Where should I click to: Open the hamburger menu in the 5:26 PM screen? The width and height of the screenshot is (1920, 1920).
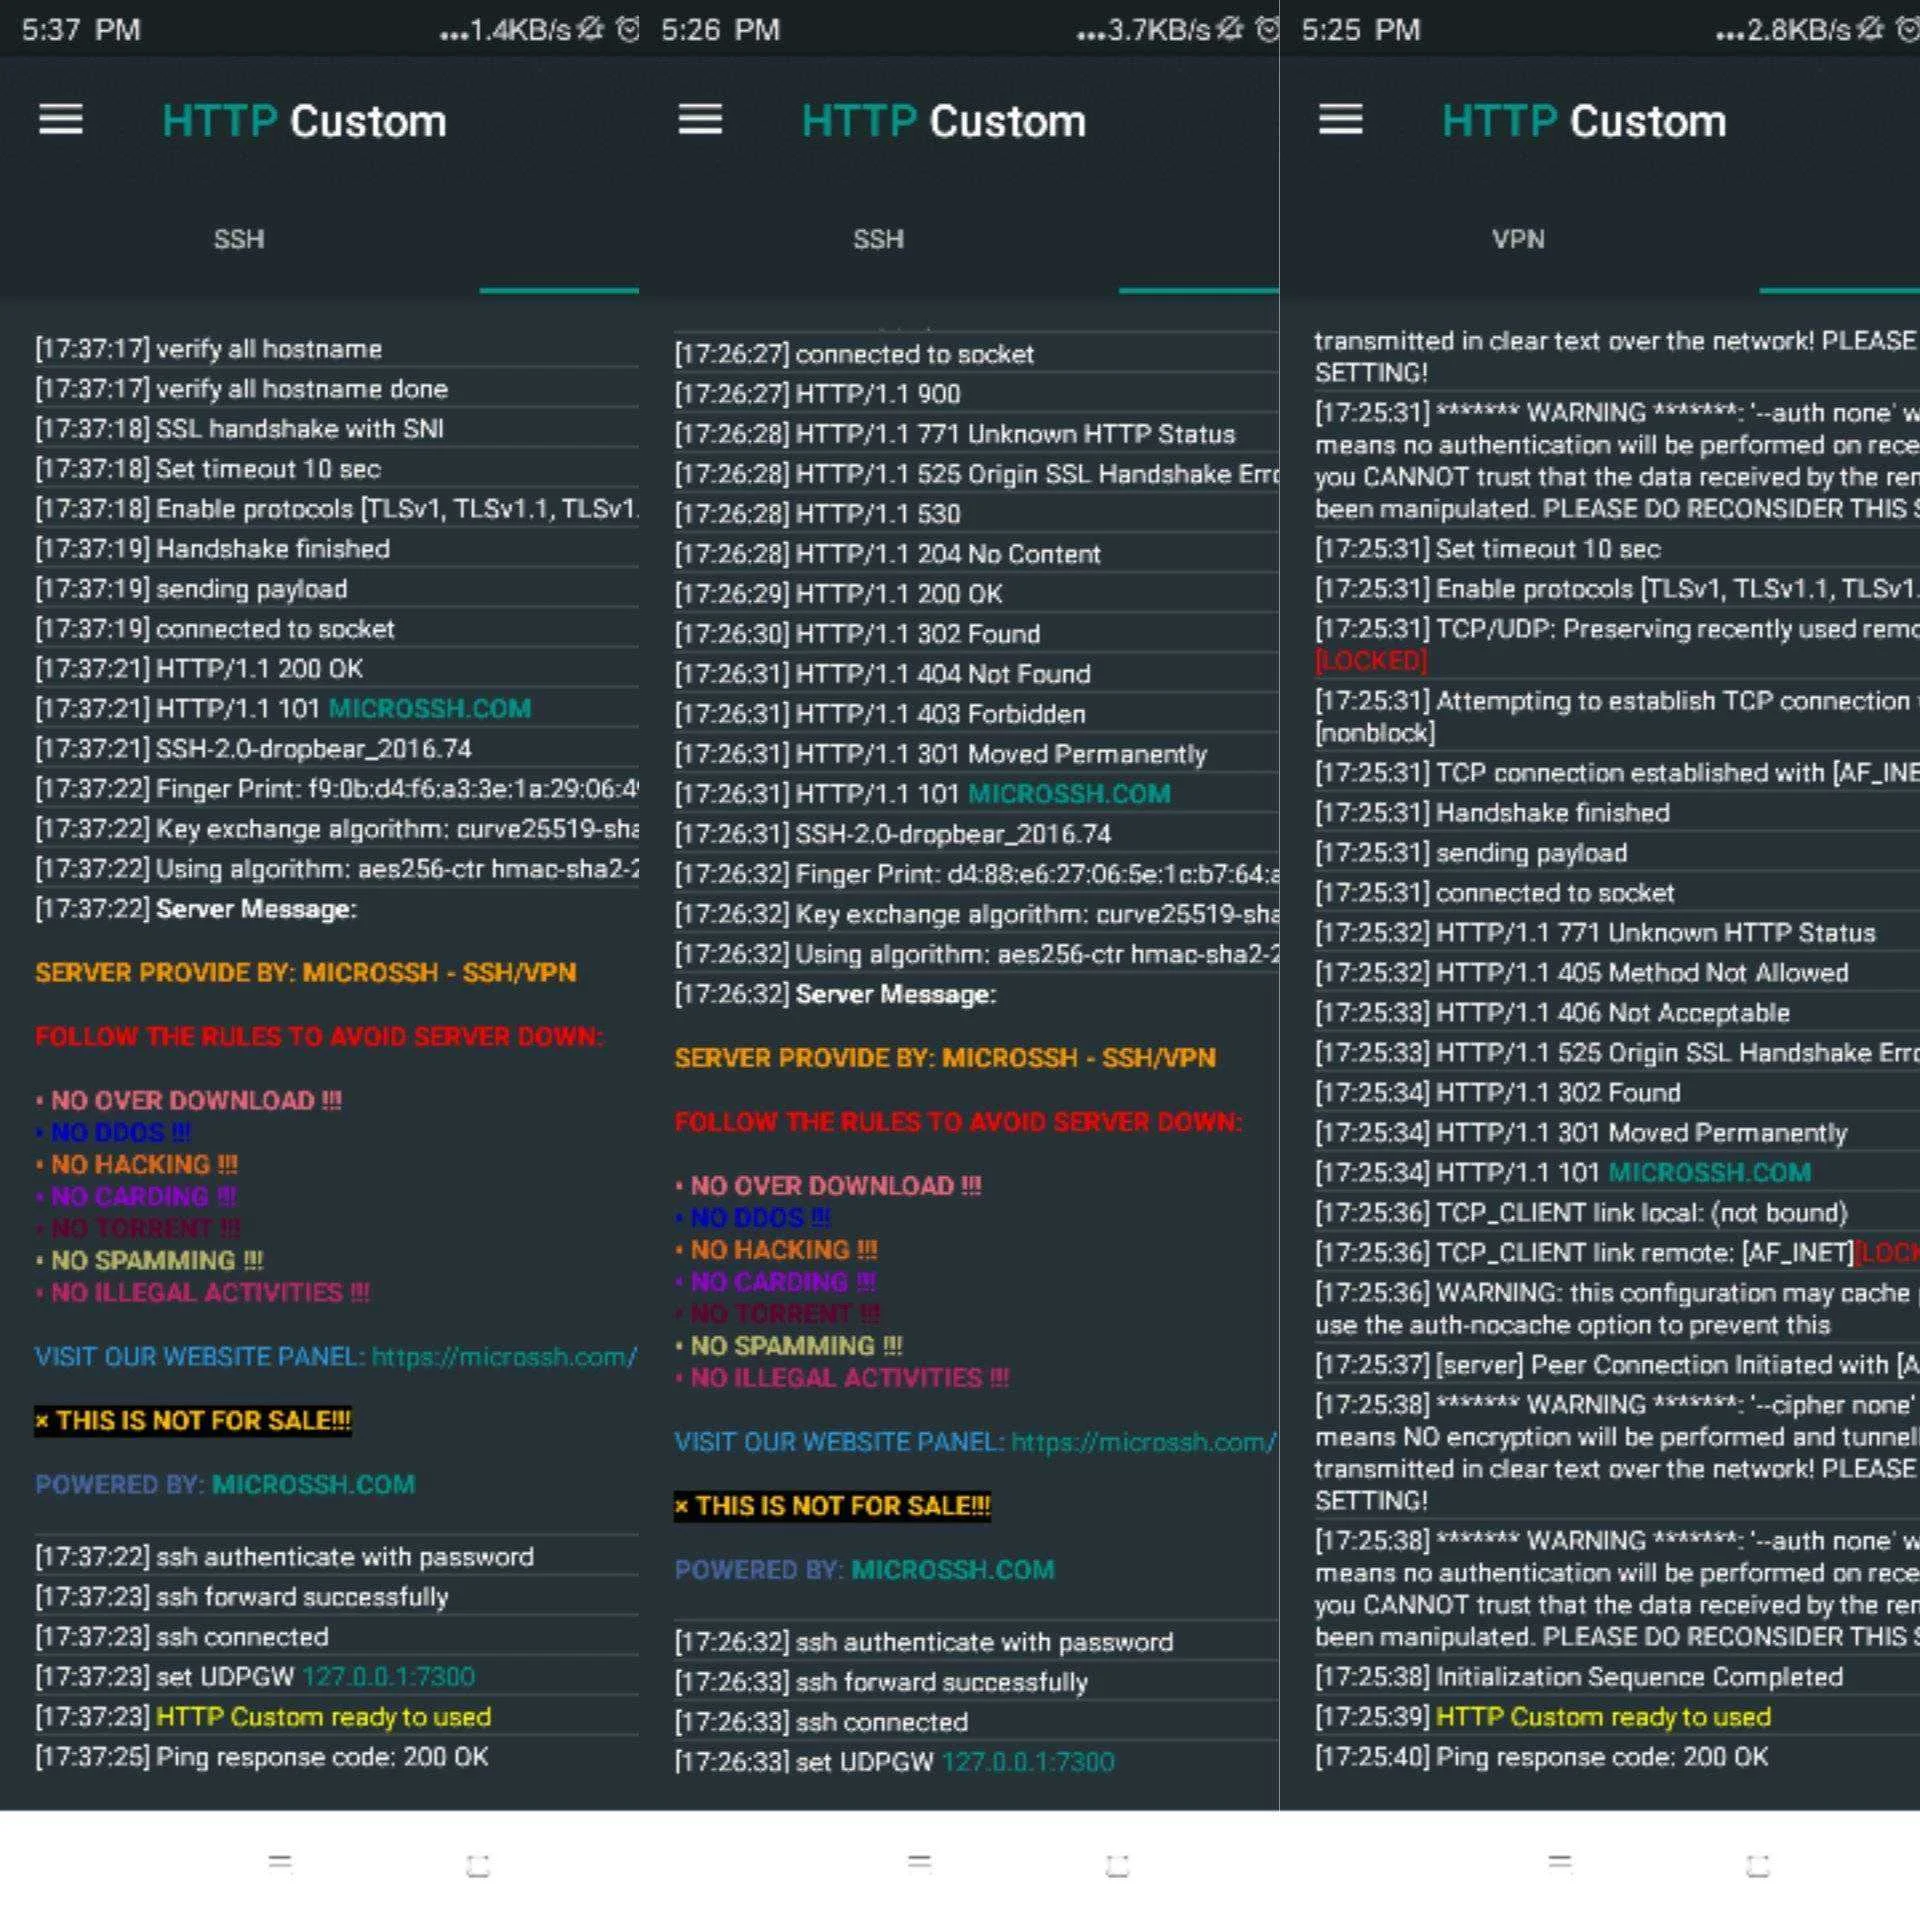tap(700, 120)
